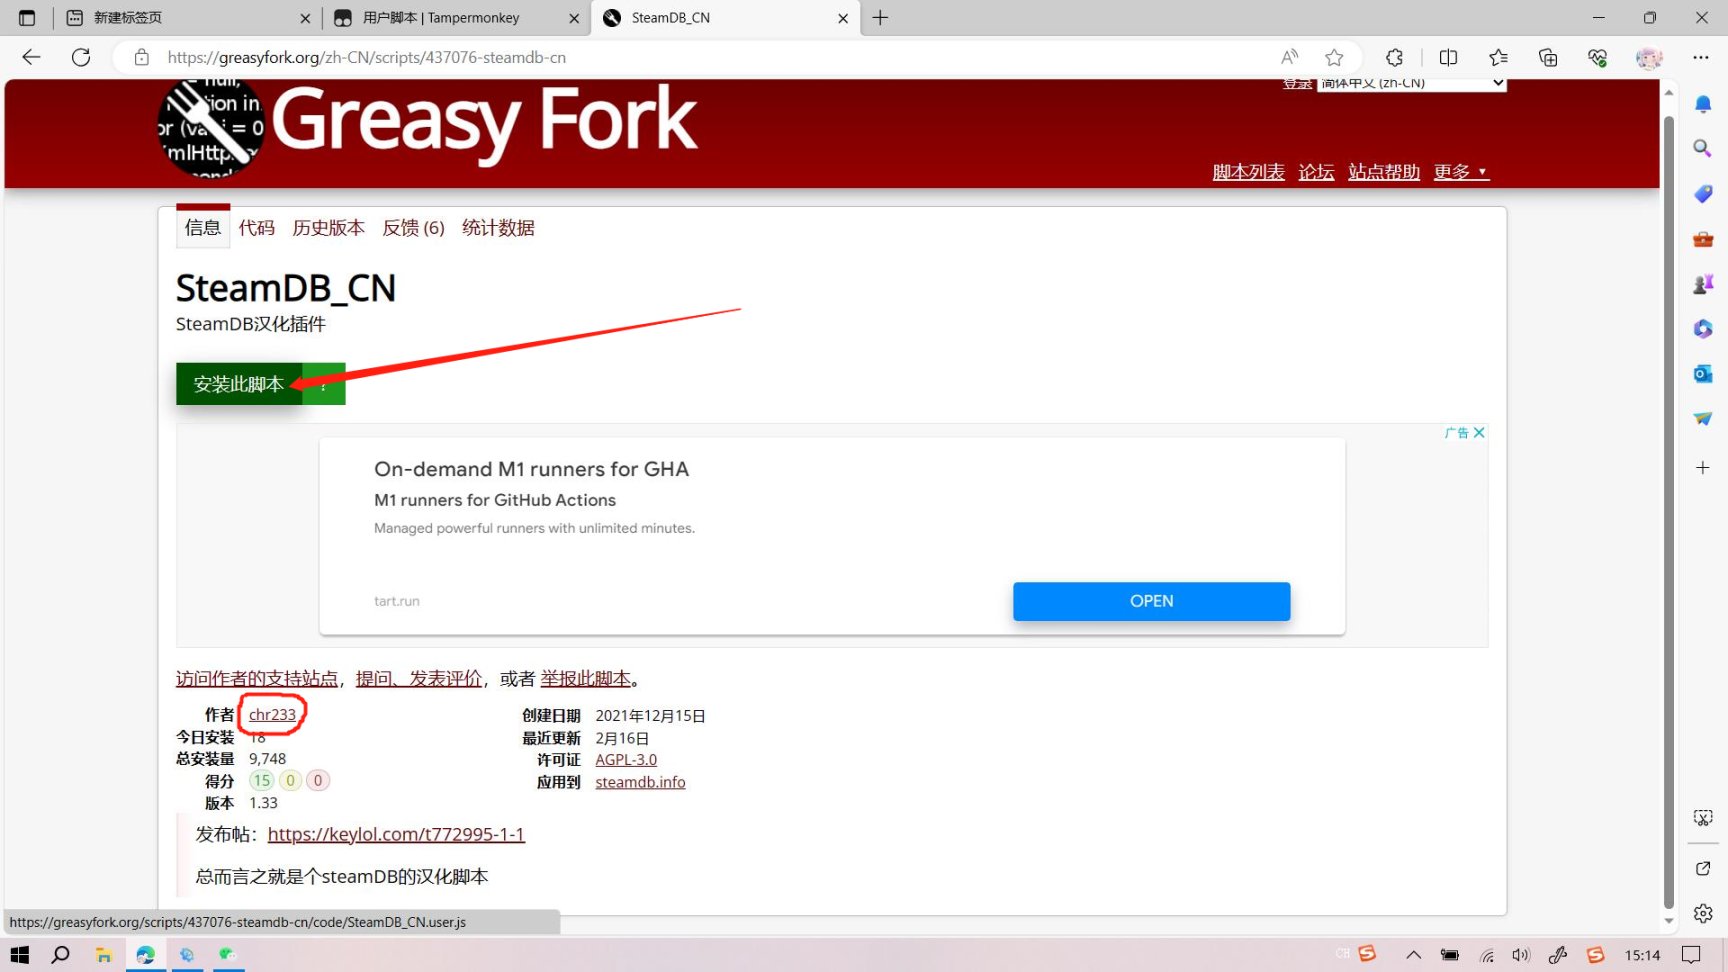Add this page to favorites star

[x=1334, y=57]
